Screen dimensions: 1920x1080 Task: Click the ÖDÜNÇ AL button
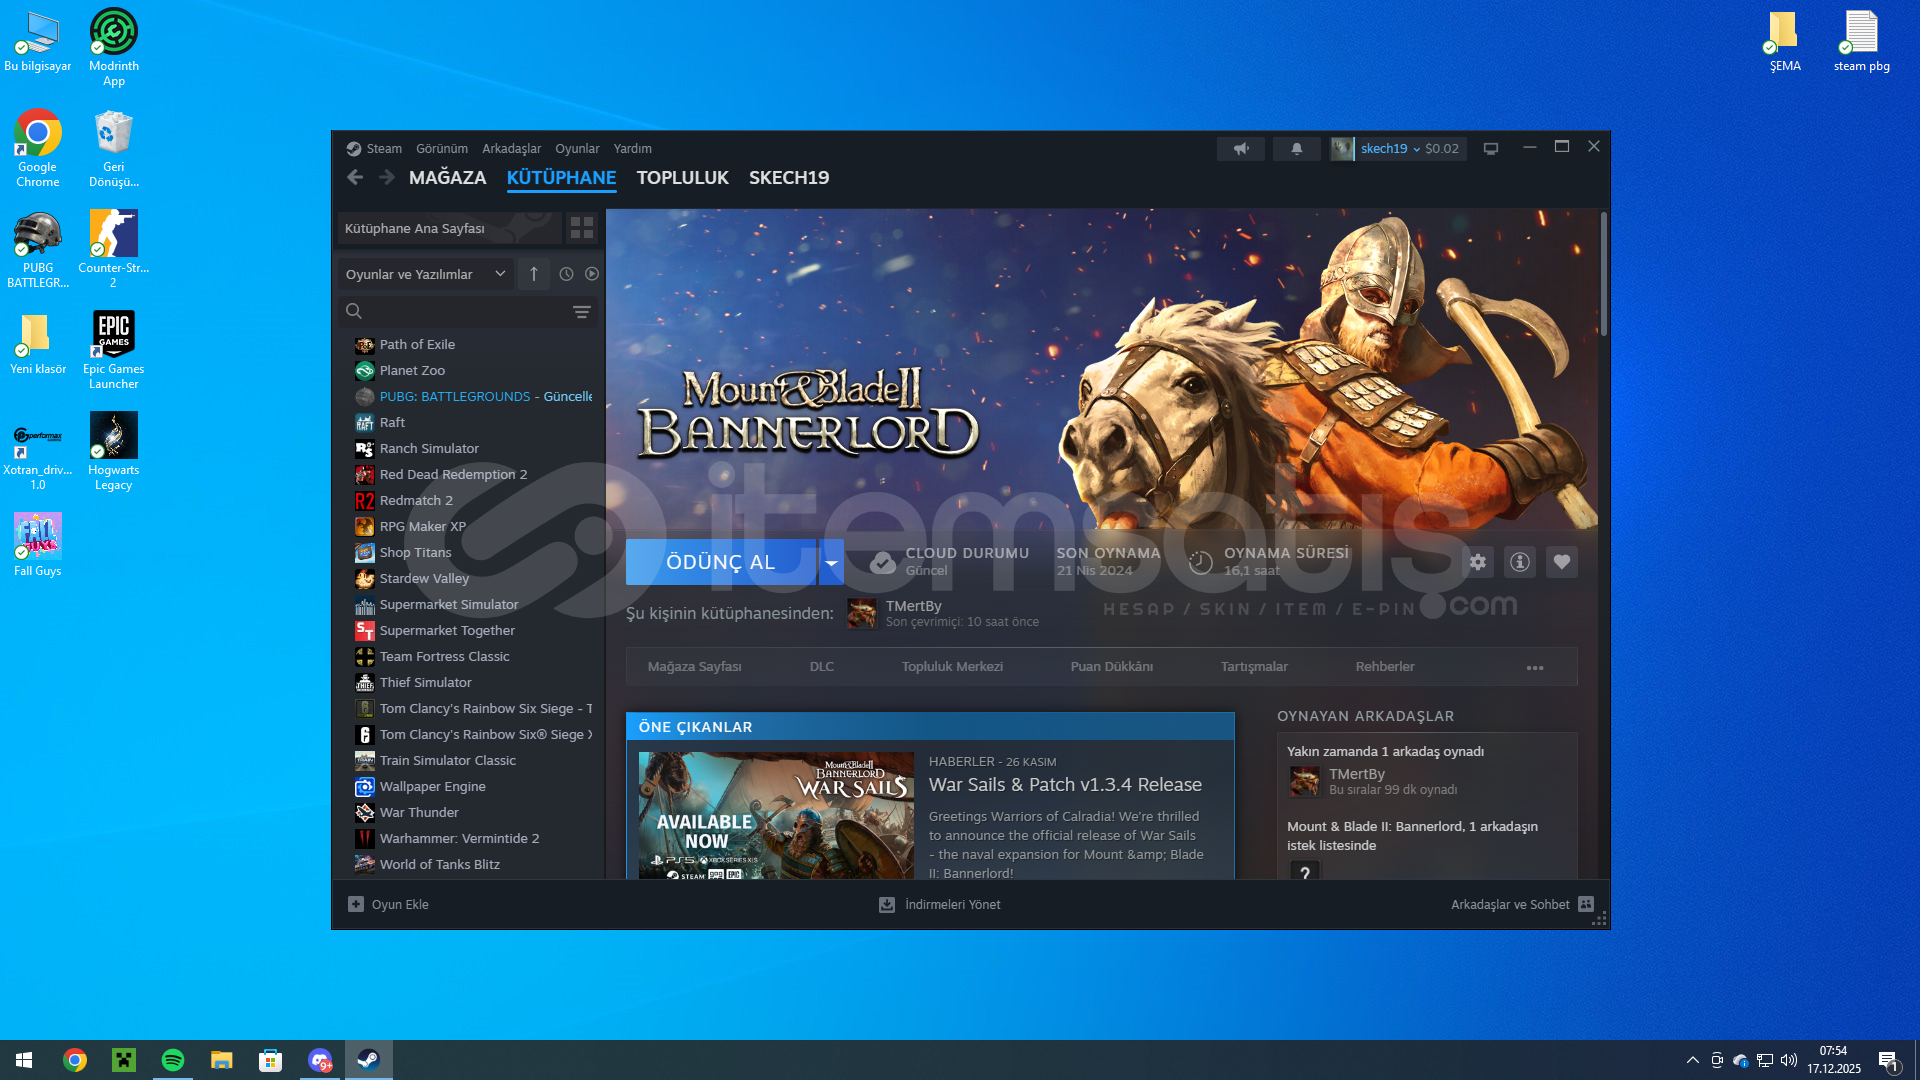pyautogui.click(x=720, y=562)
